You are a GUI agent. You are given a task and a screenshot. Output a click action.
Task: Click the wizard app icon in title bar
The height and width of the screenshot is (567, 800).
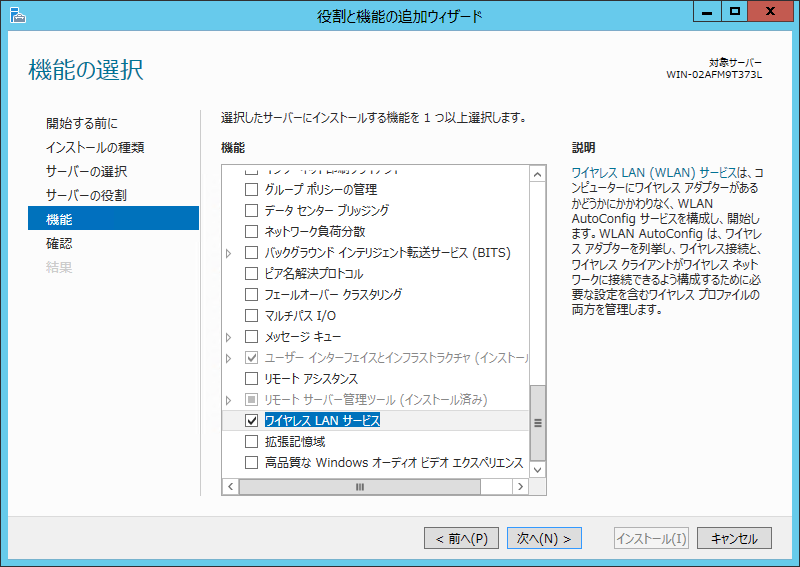(x=17, y=15)
